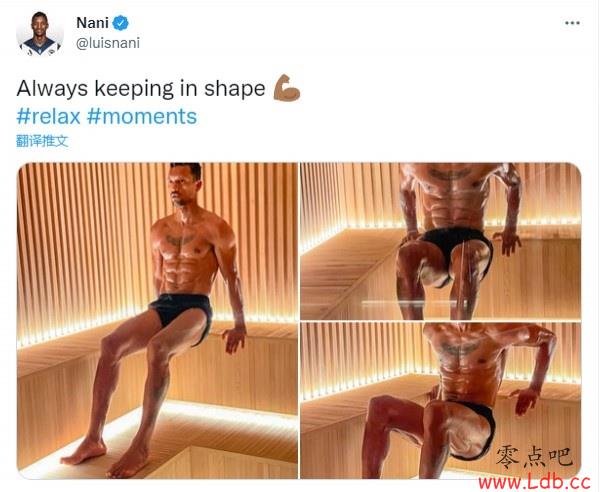The width and height of the screenshot is (600, 492).
Task: Open the @luisnani handle
Action: (108, 43)
